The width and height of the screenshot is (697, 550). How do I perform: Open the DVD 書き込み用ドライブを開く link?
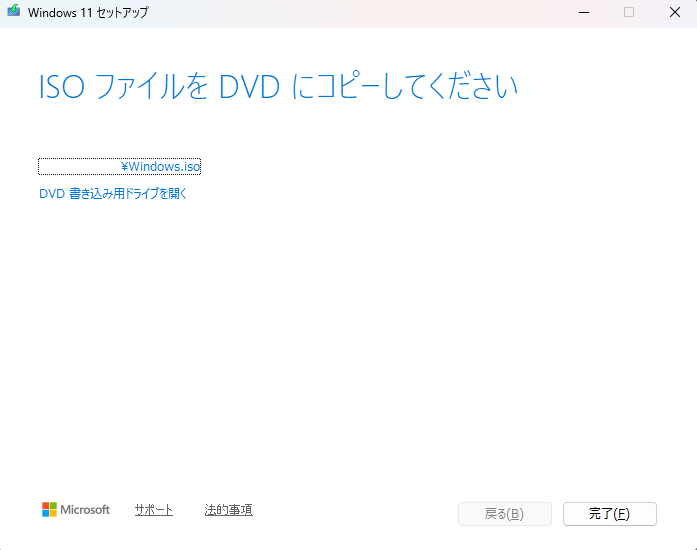coord(113,194)
